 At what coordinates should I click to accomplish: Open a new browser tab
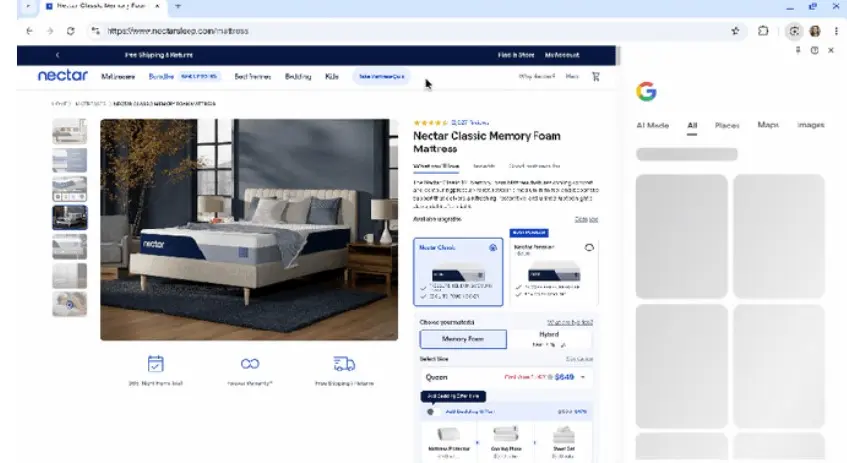click(178, 6)
